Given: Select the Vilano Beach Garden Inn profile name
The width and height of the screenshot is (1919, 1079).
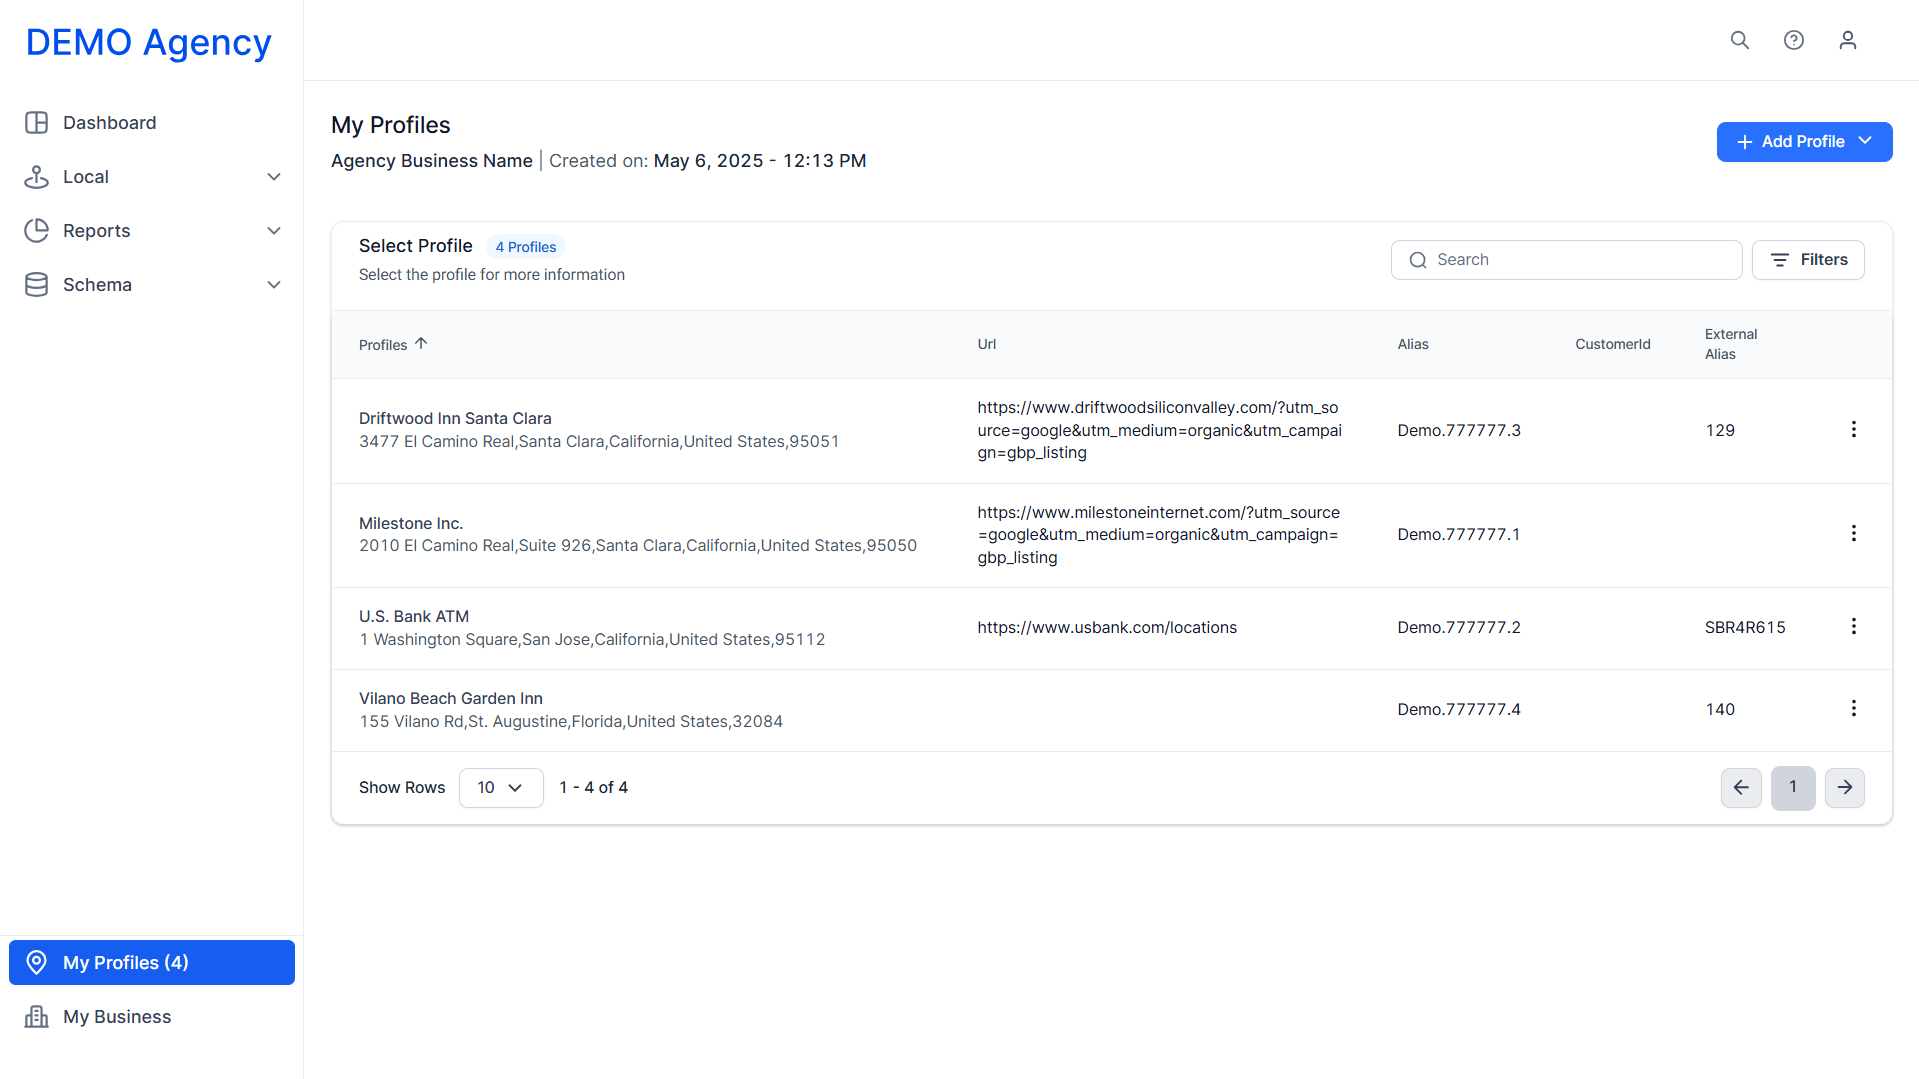Looking at the screenshot, I should (x=451, y=698).
